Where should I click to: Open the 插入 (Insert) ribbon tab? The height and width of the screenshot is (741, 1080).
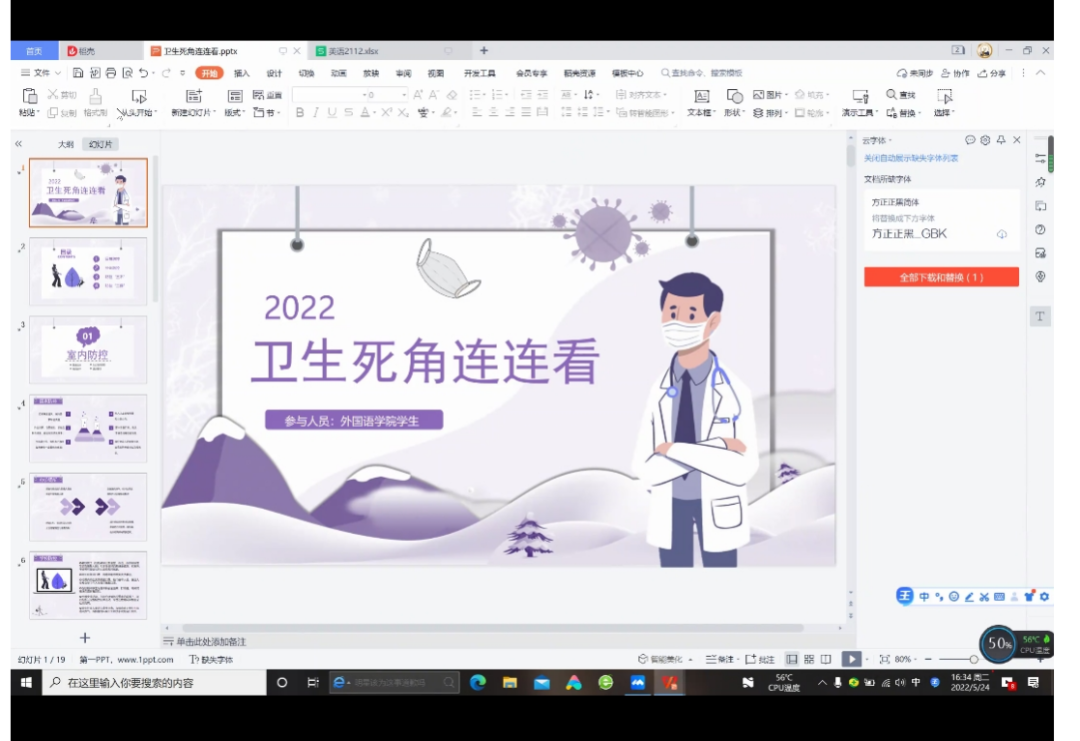pyautogui.click(x=242, y=73)
